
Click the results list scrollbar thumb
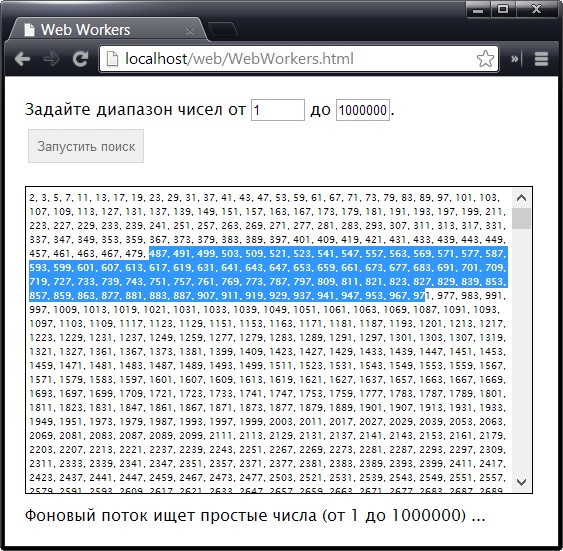pos(521,219)
